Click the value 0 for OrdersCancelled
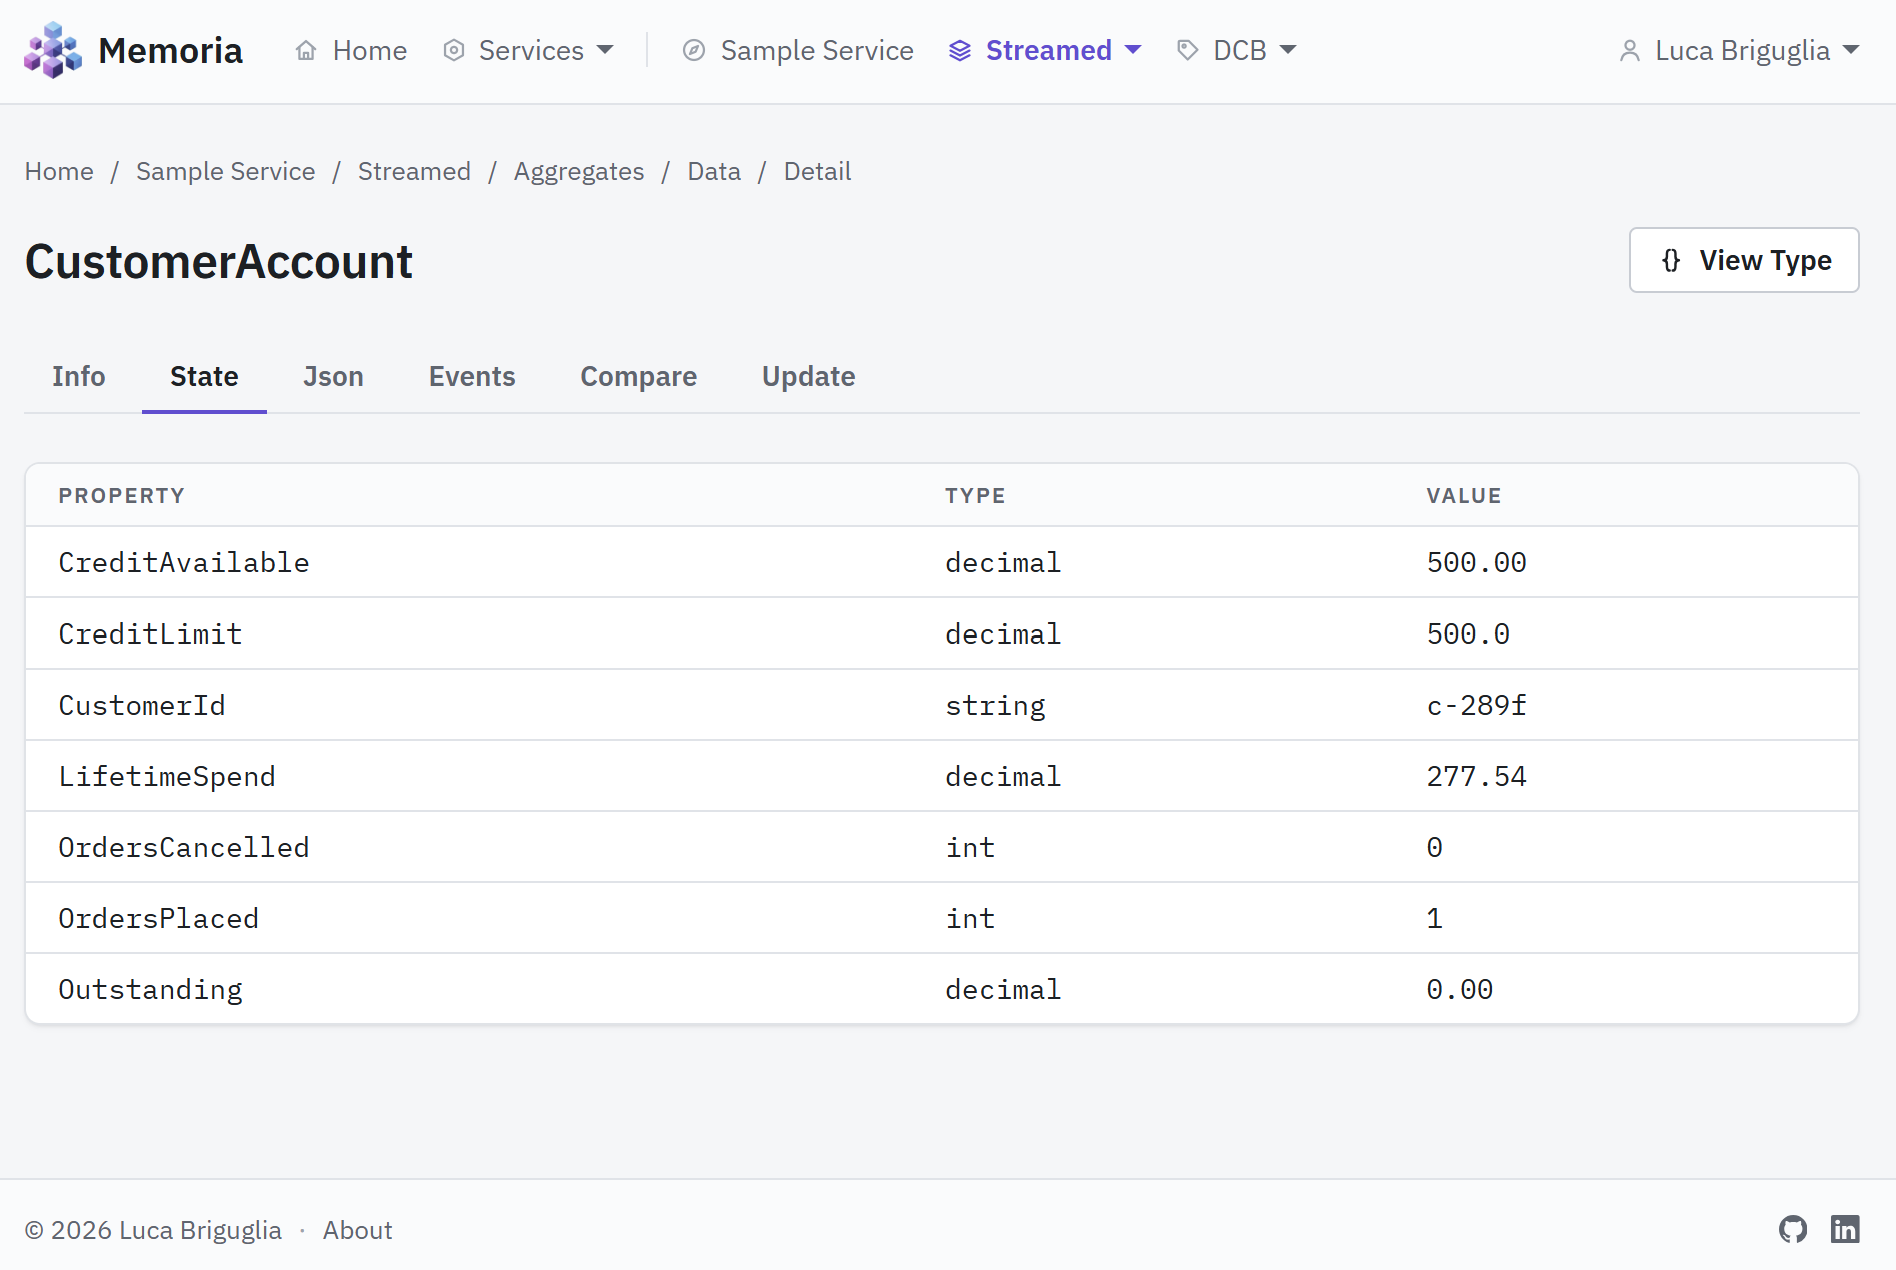 pos(1434,847)
